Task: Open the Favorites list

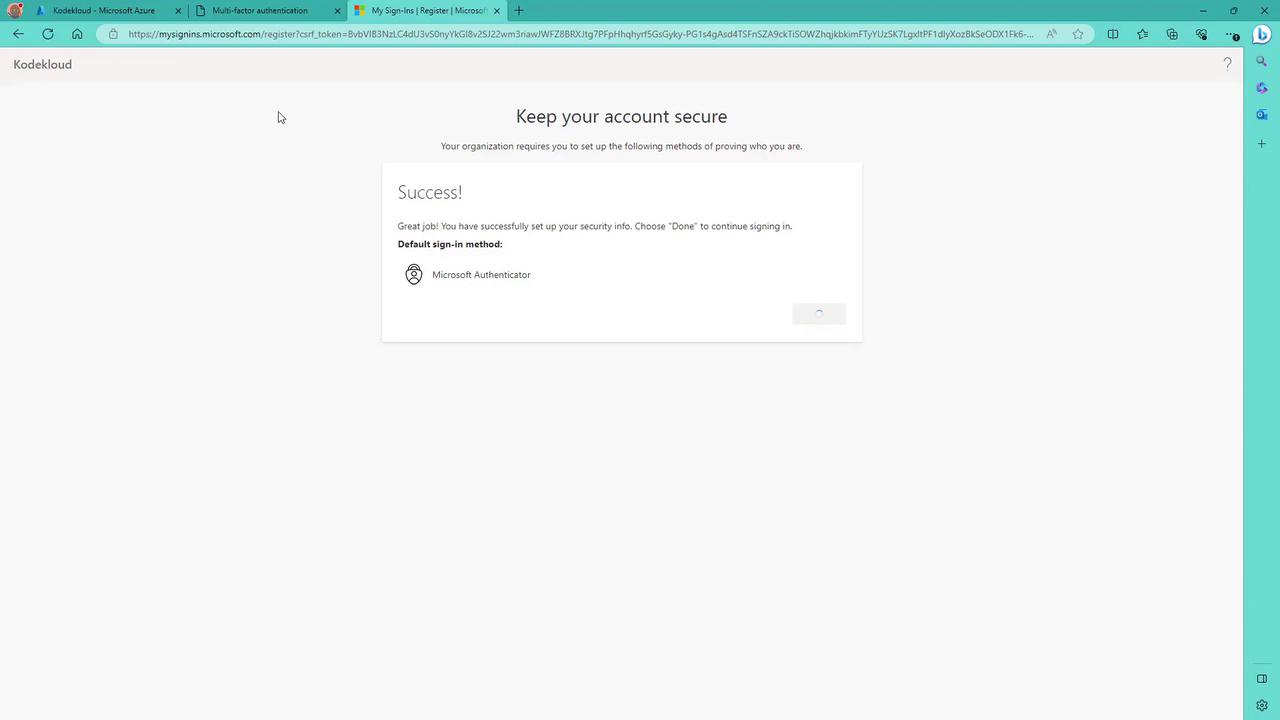Action: (1143, 34)
